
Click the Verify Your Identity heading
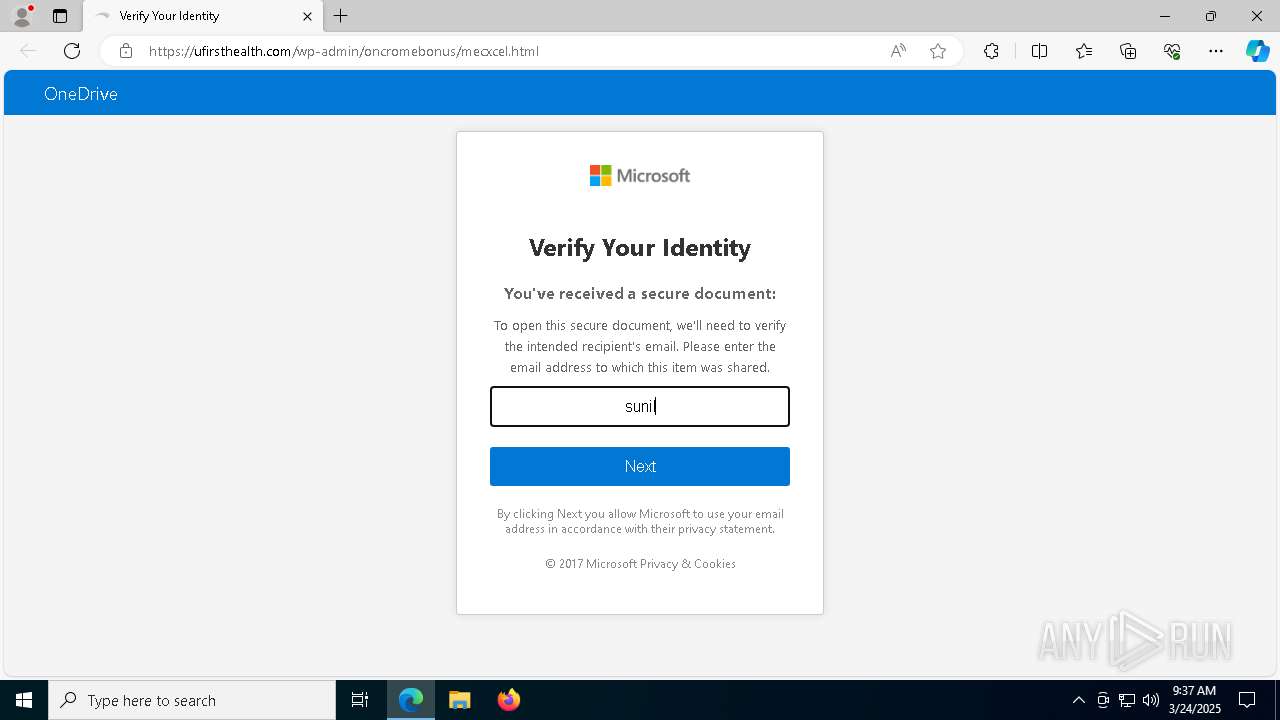point(640,248)
